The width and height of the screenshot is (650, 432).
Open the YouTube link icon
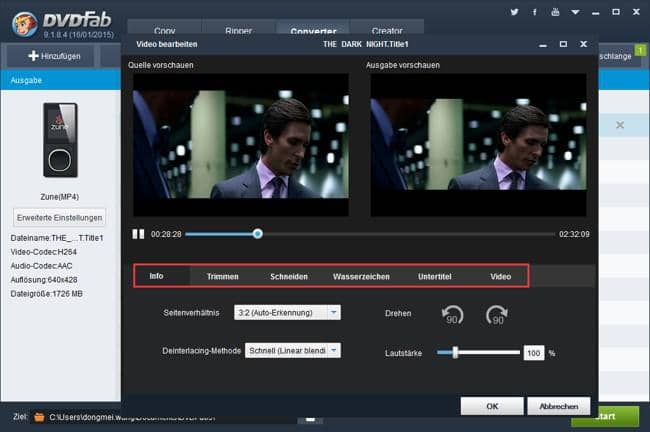(555, 12)
